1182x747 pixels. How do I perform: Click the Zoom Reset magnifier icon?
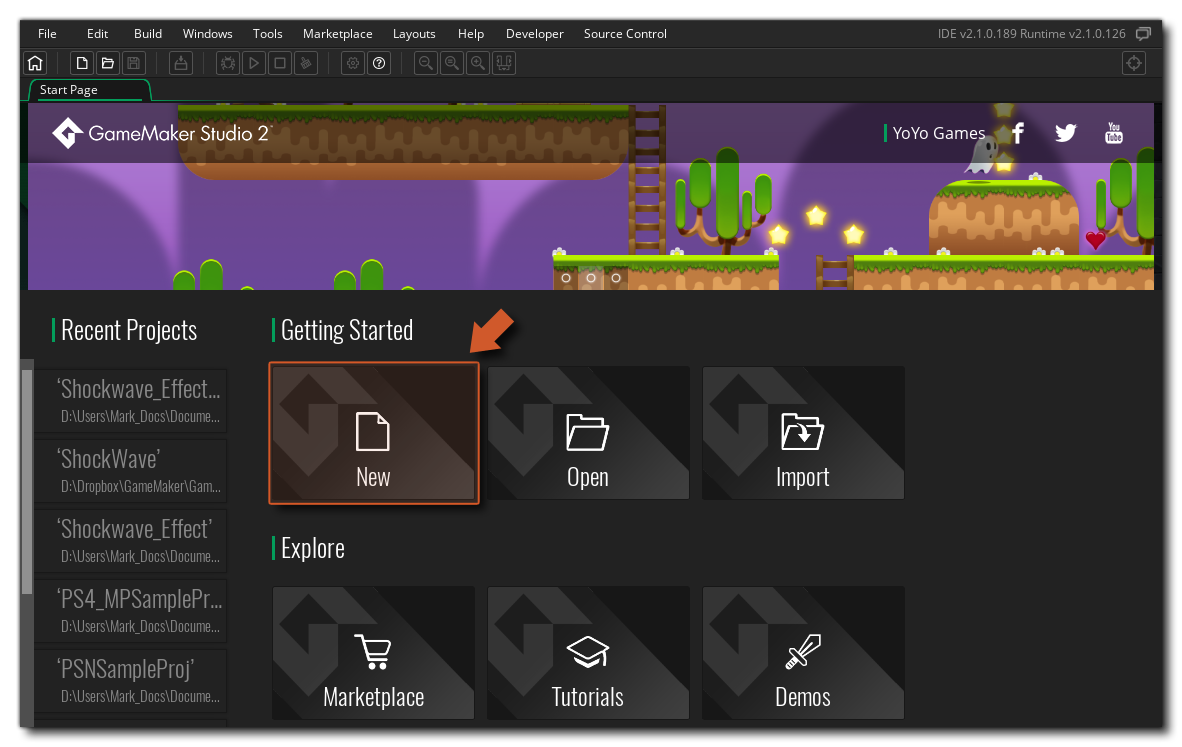(452, 63)
